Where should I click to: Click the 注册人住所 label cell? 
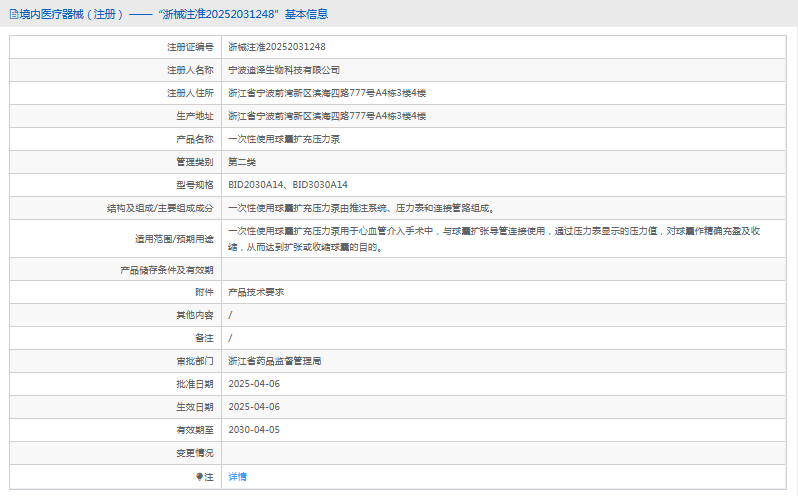[x=116, y=93]
